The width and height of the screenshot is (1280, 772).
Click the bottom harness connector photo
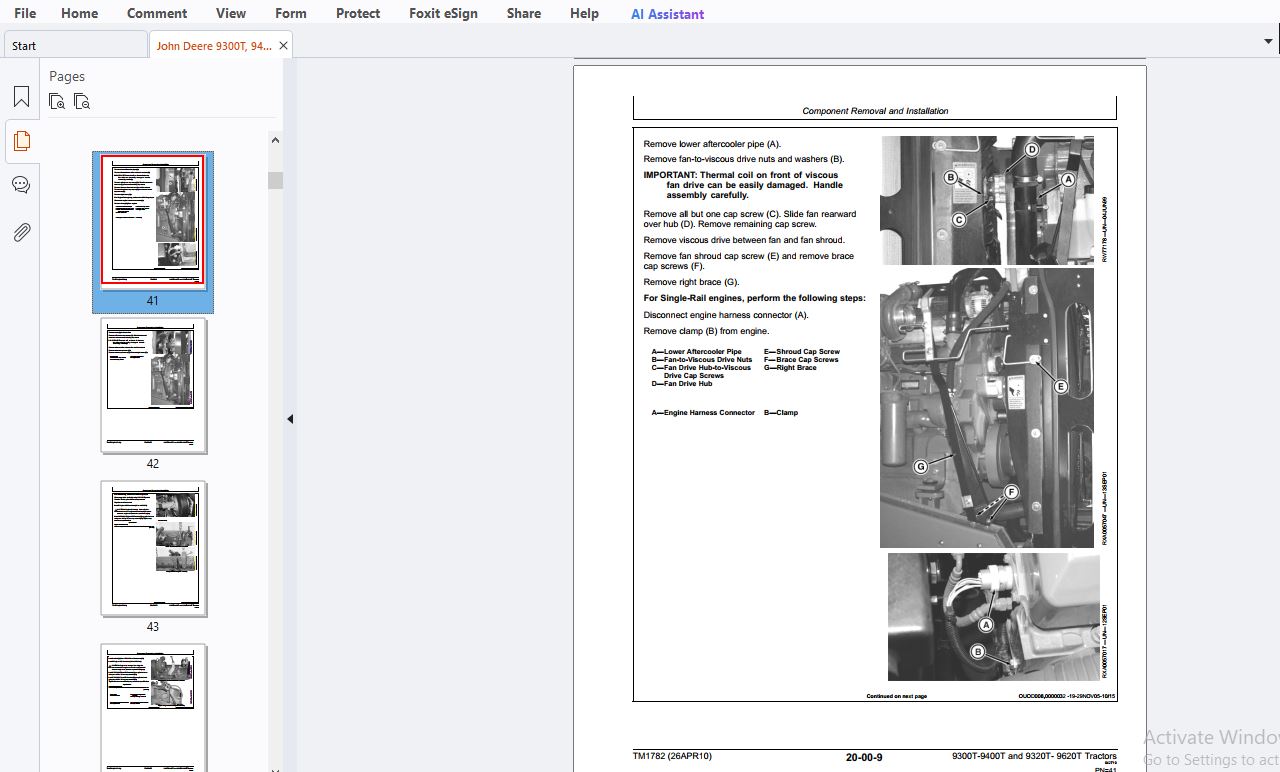point(994,617)
